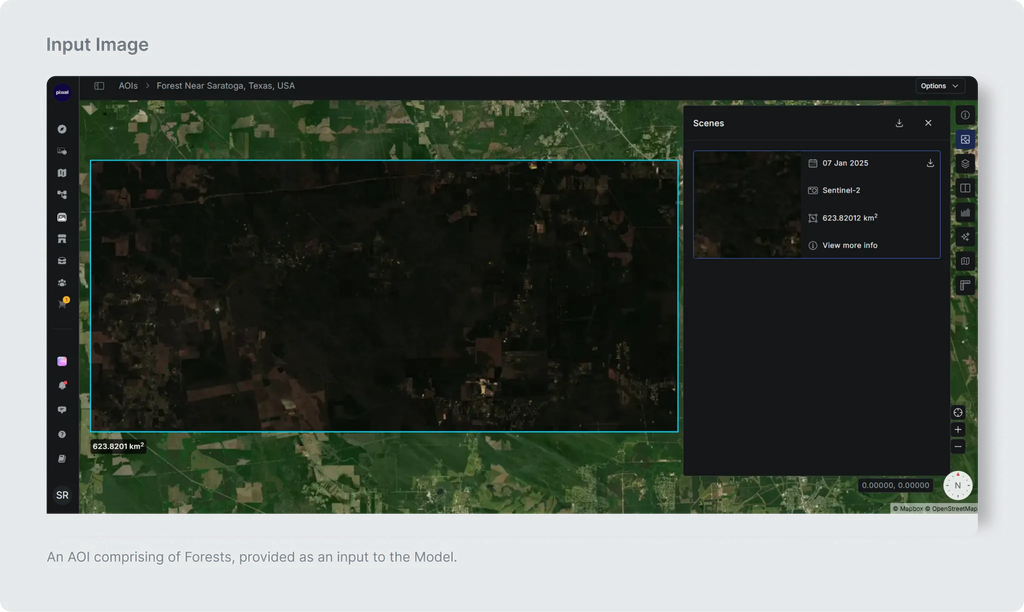
Task: Click View more info link
Action: click(x=850, y=246)
